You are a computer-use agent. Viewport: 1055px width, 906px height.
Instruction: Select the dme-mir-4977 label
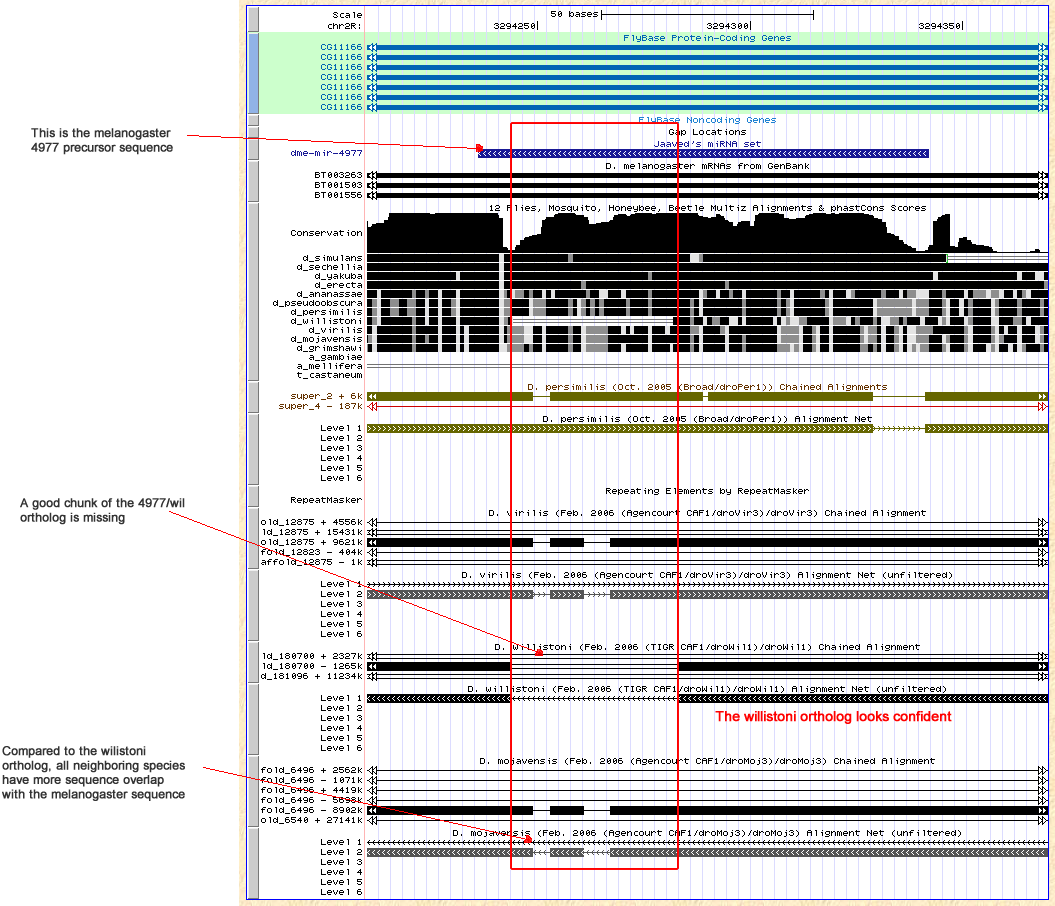[326, 154]
